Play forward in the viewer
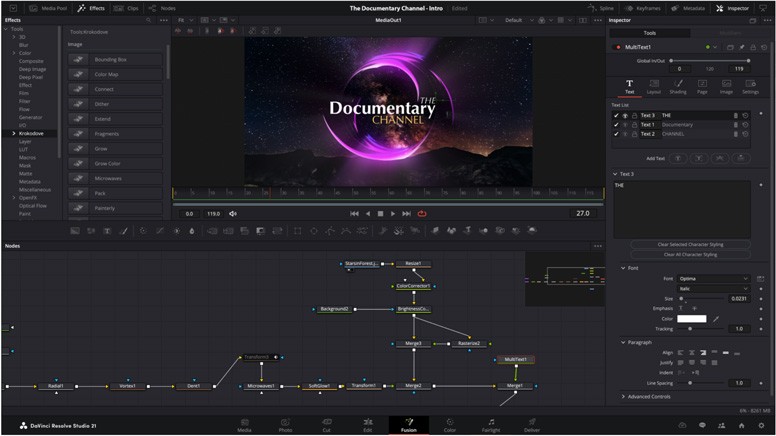 393,214
